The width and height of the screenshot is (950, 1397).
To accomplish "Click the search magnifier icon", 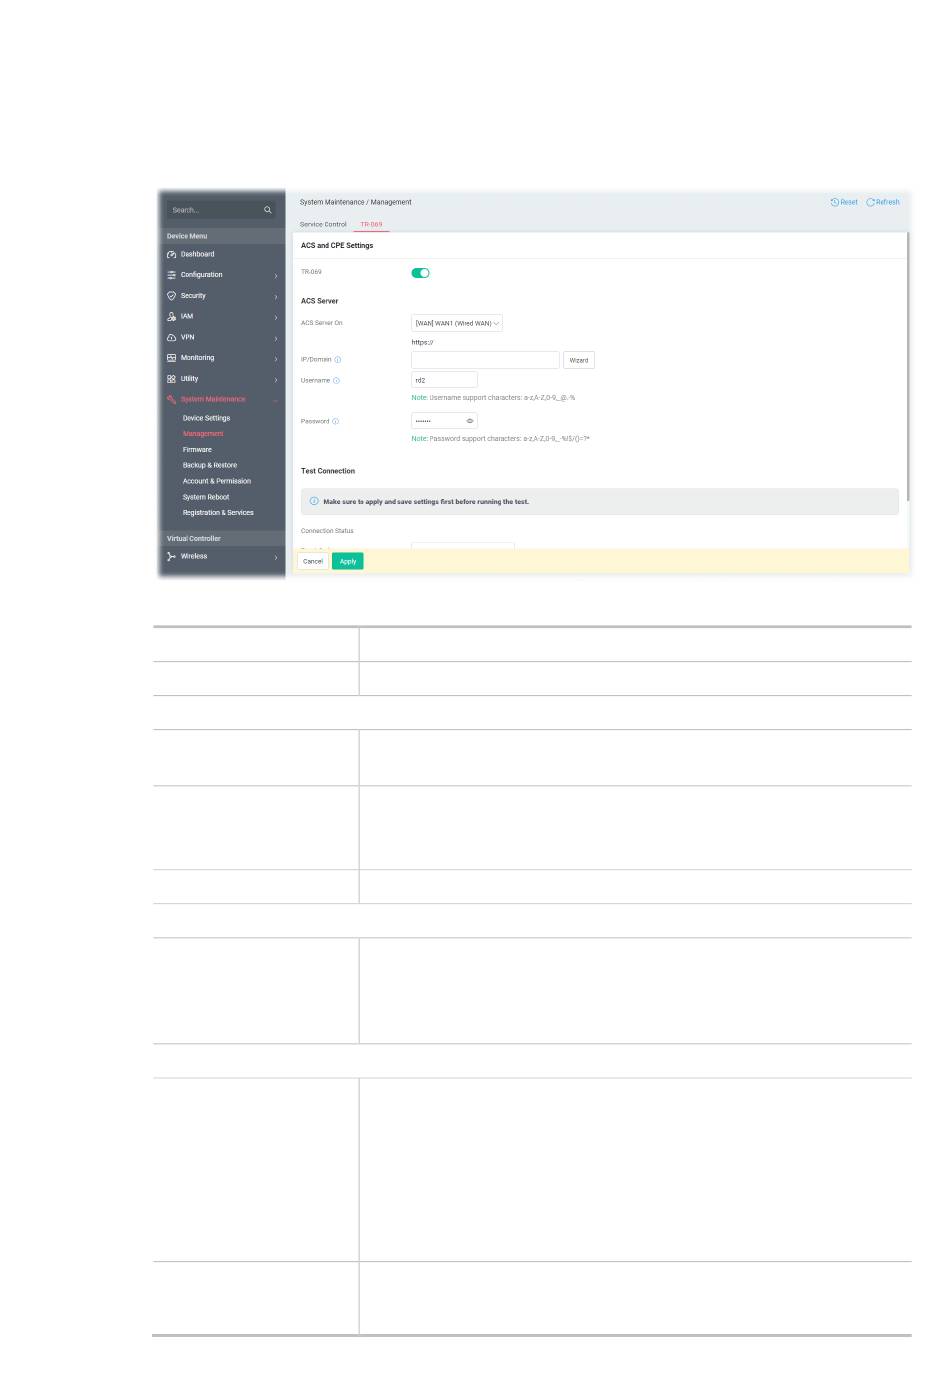I will (267, 210).
